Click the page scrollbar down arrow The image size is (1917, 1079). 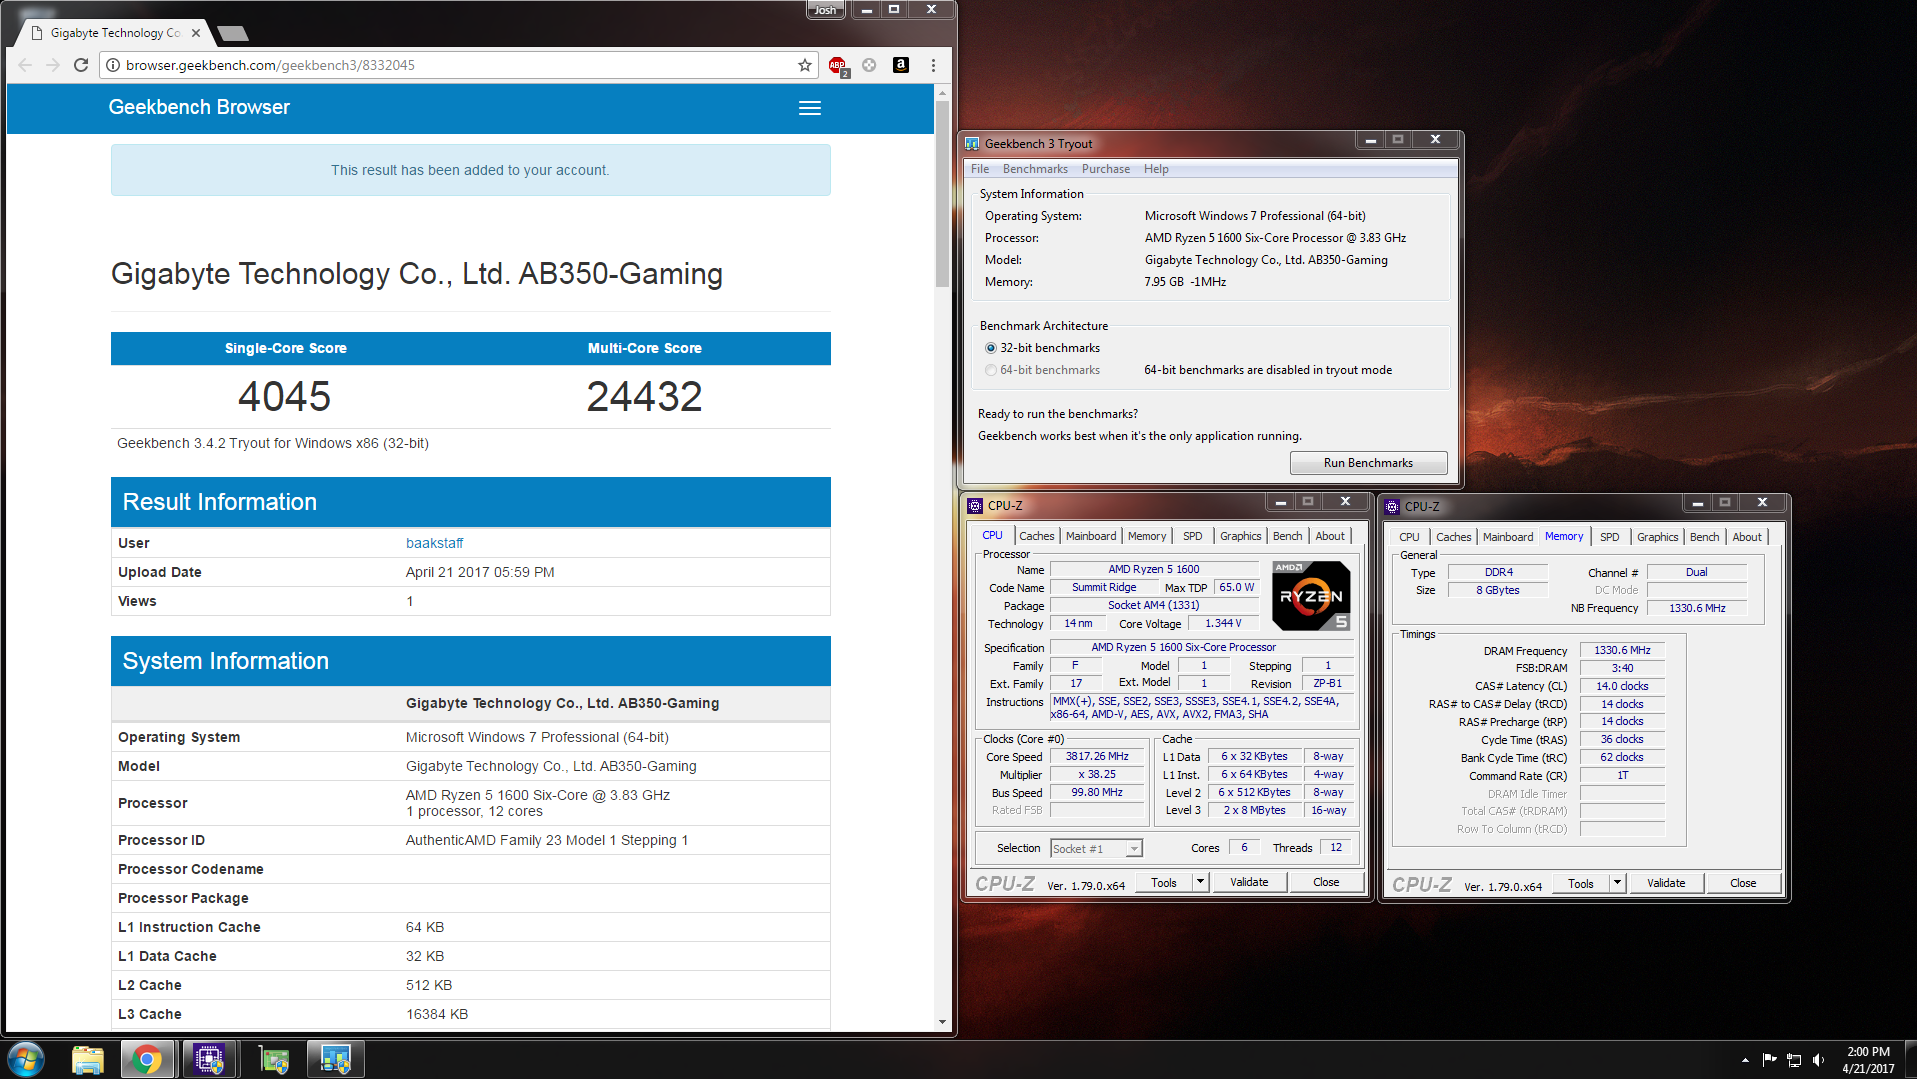point(942,1022)
